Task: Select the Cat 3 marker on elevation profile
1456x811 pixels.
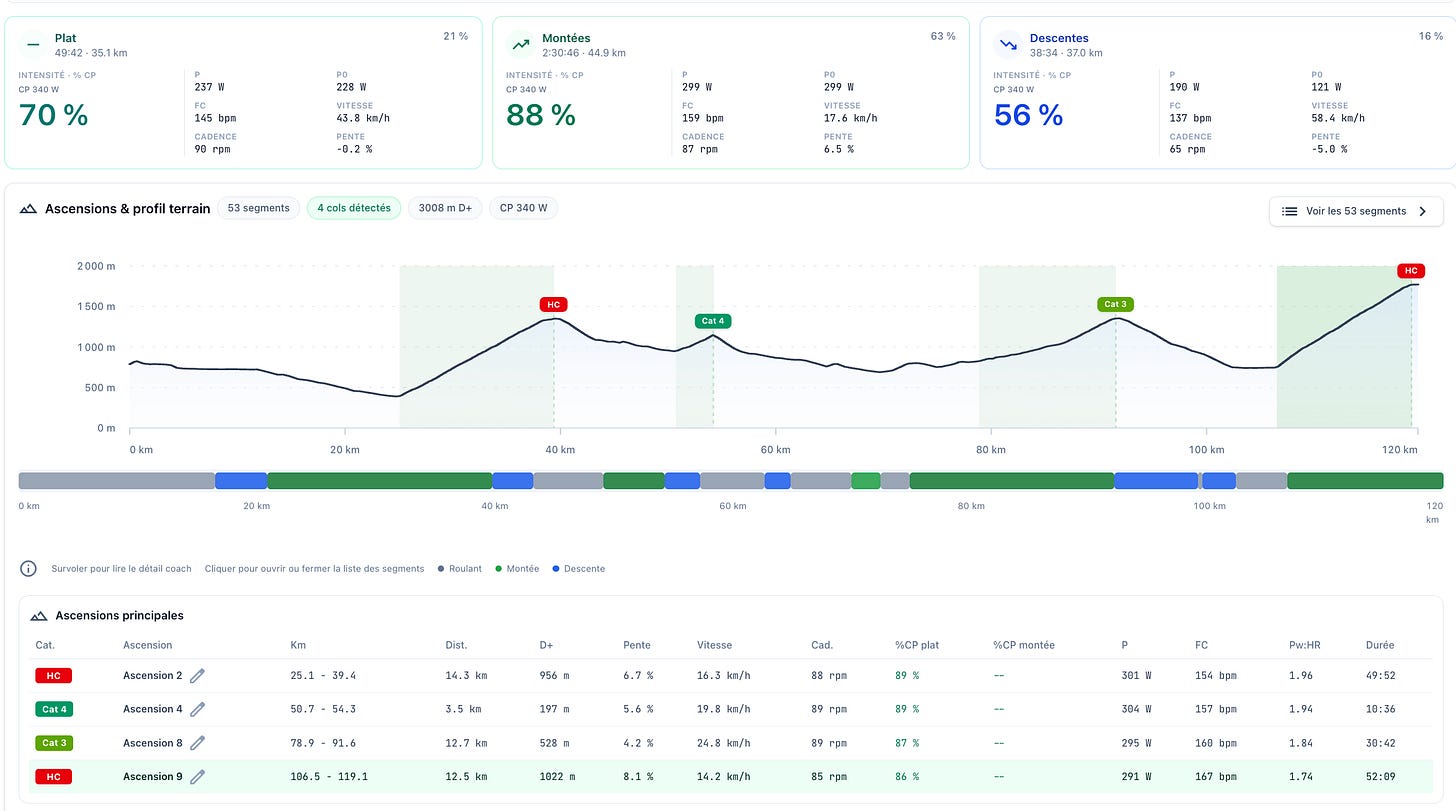Action: click(x=1115, y=304)
